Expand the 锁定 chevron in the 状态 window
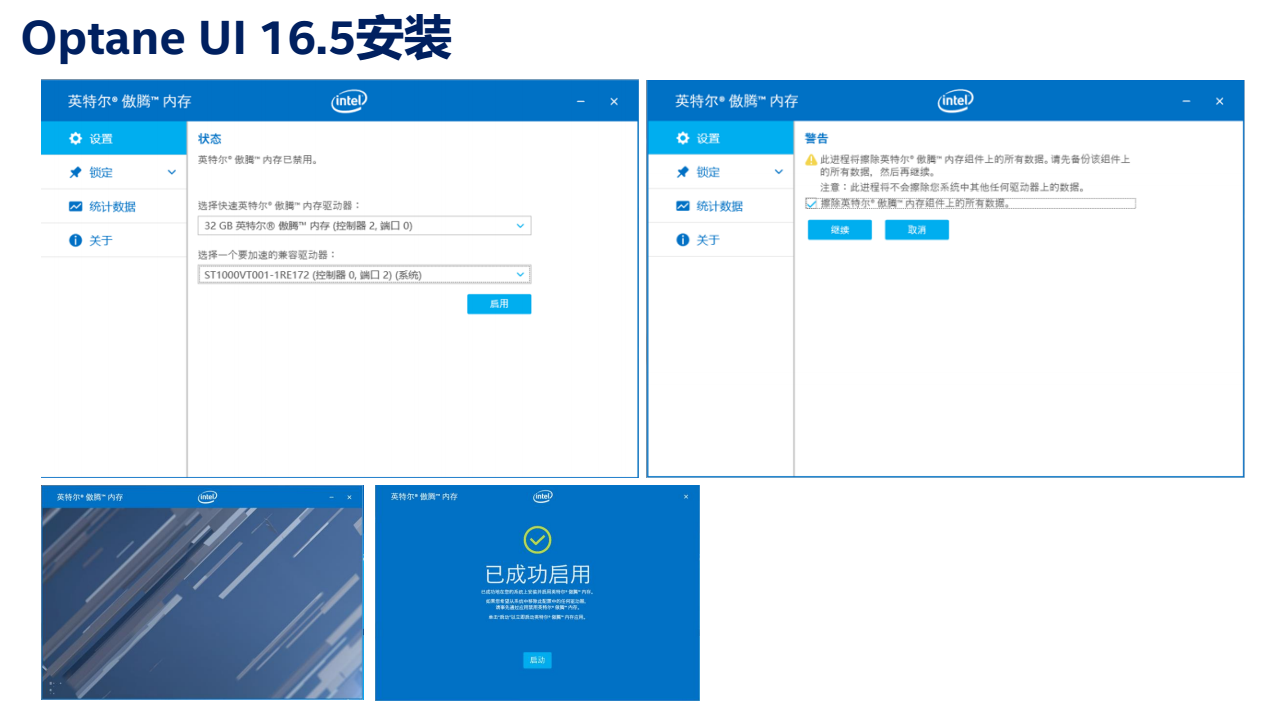This screenshot has width=1277, height=716. click(x=171, y=172)
